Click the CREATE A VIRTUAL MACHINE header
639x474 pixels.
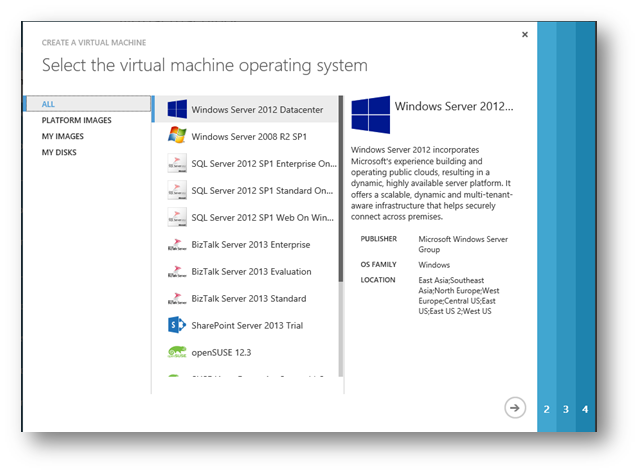[94, 42]
